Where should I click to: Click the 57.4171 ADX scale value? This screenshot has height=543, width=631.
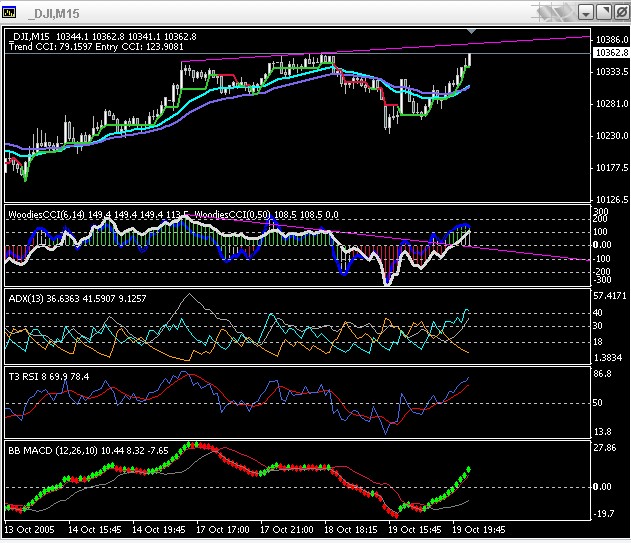pyautogui.click(x=610, y=296)
